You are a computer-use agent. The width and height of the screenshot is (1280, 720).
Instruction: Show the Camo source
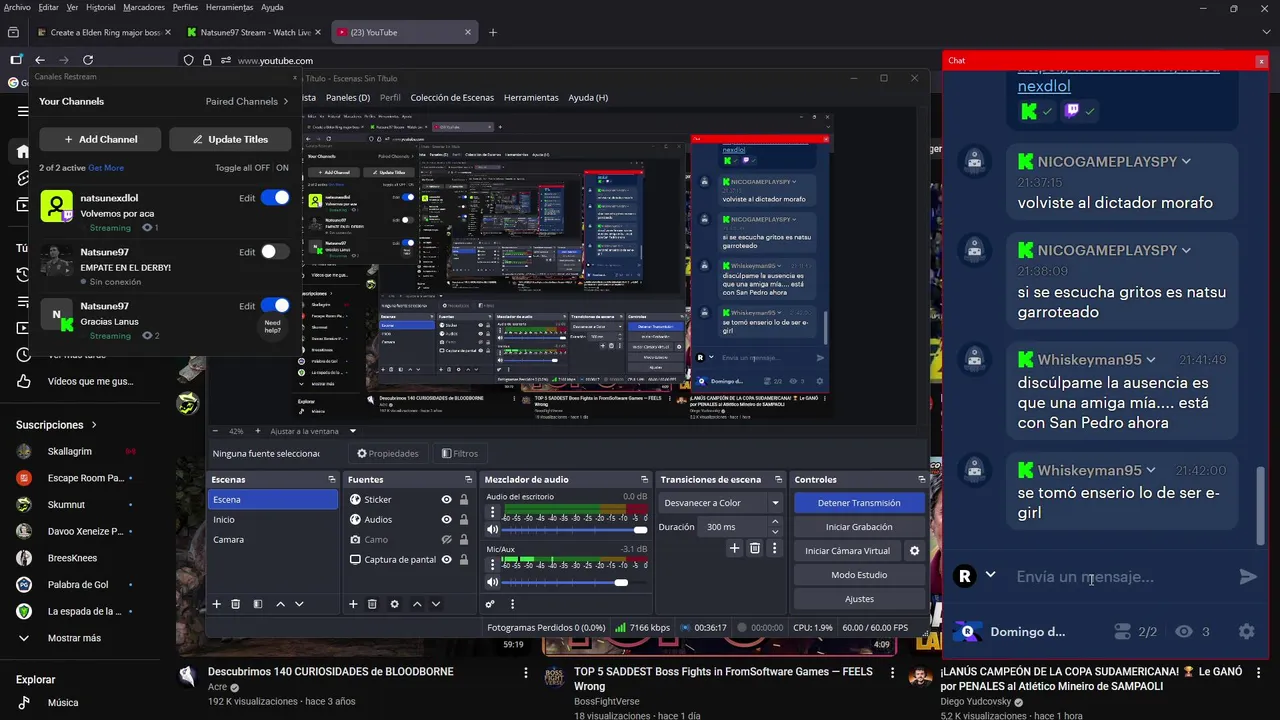(447, 540)
